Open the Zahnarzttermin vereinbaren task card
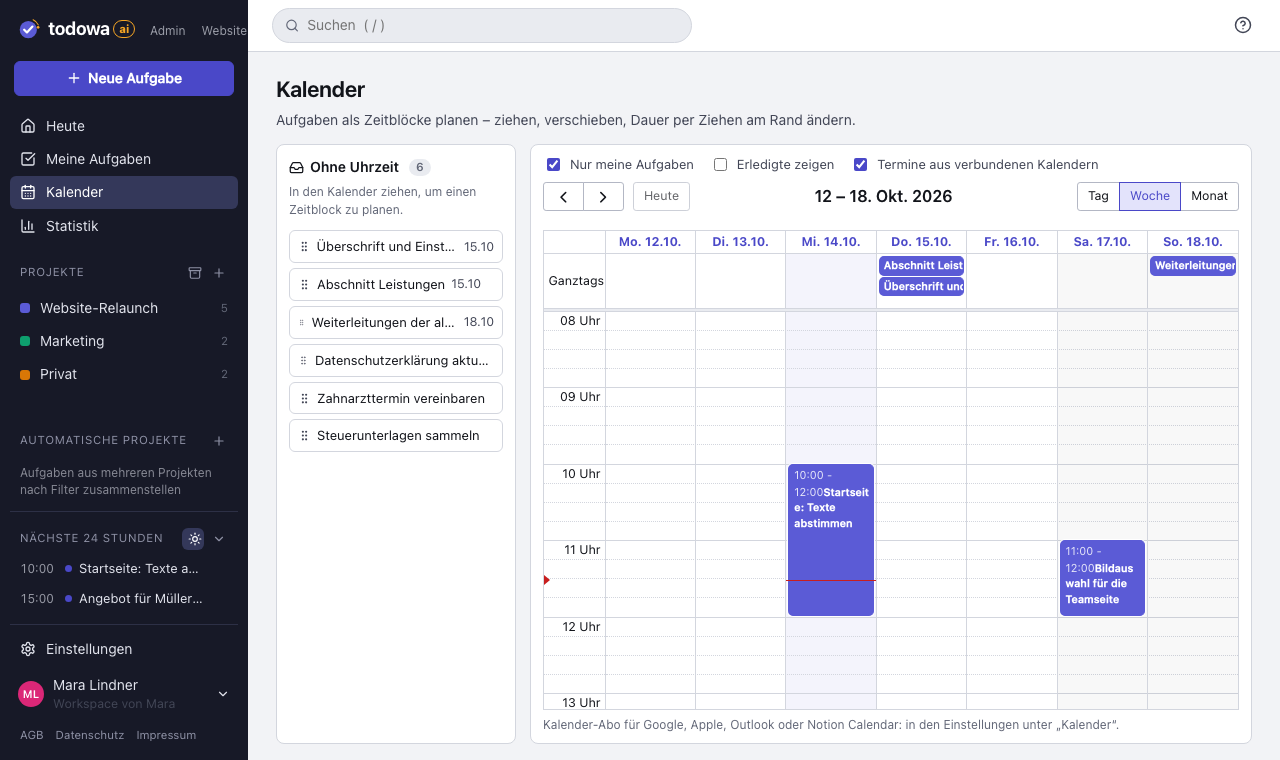 [396, 398]
